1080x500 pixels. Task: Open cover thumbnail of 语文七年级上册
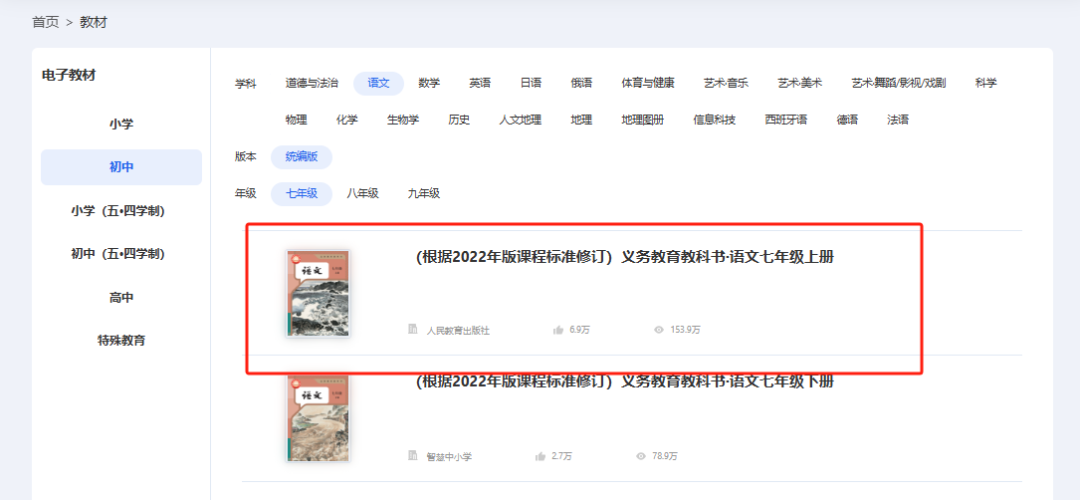coord(318,293)
